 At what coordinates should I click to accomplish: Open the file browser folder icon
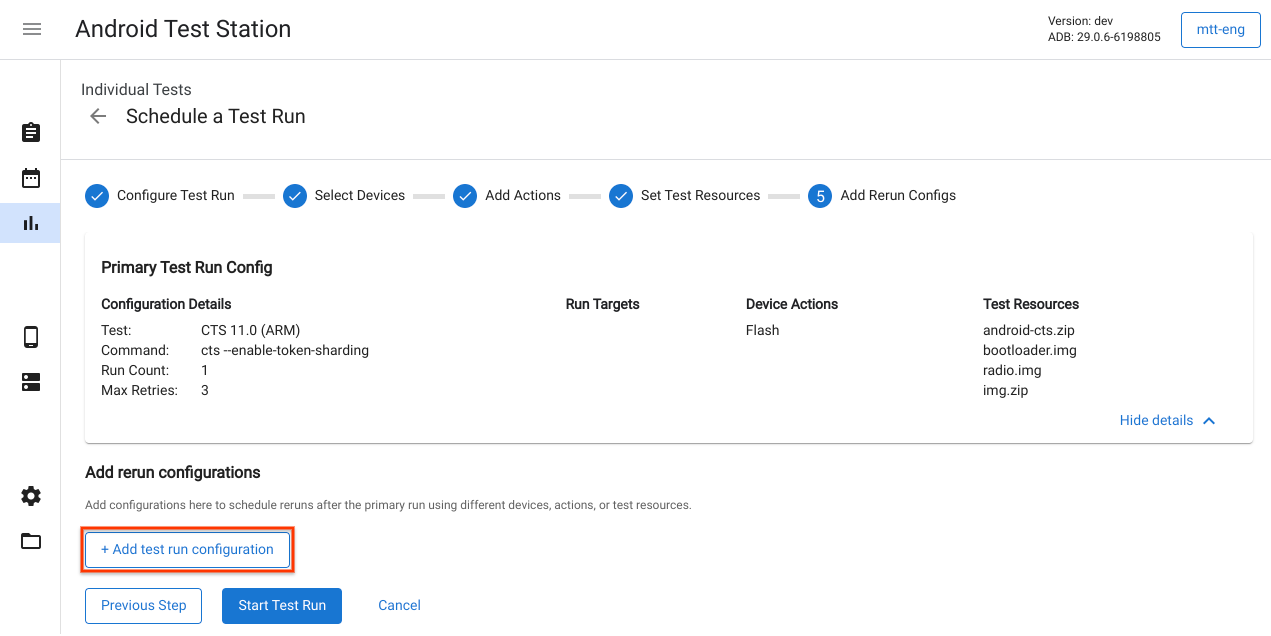coord(30,541)
